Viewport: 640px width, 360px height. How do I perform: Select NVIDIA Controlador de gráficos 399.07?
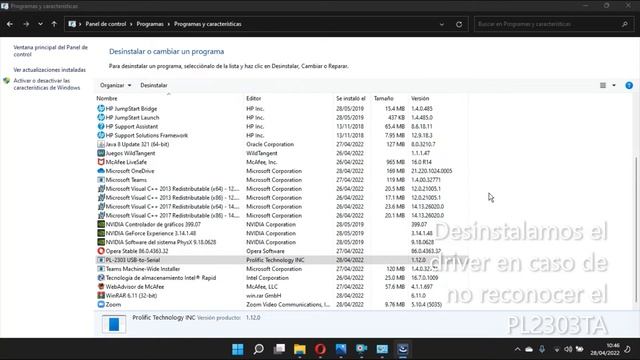point(281,224)
